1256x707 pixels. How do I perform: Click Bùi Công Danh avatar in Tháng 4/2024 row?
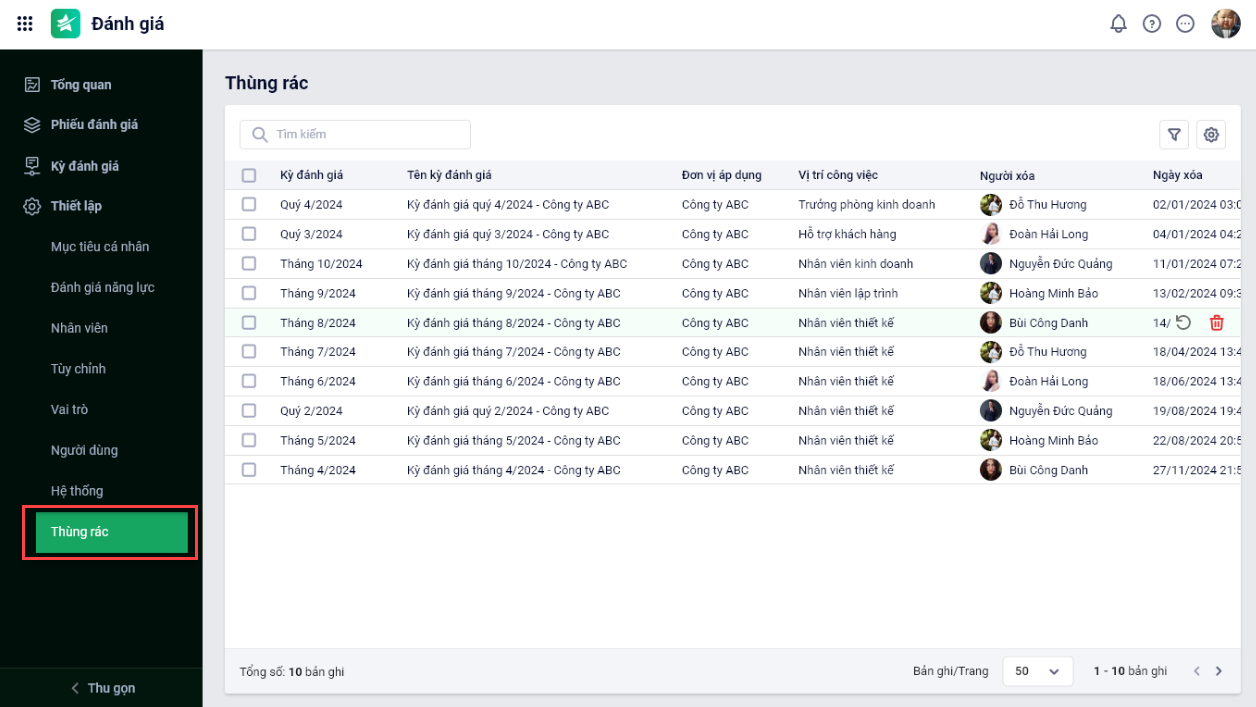[x=991, y=470]
